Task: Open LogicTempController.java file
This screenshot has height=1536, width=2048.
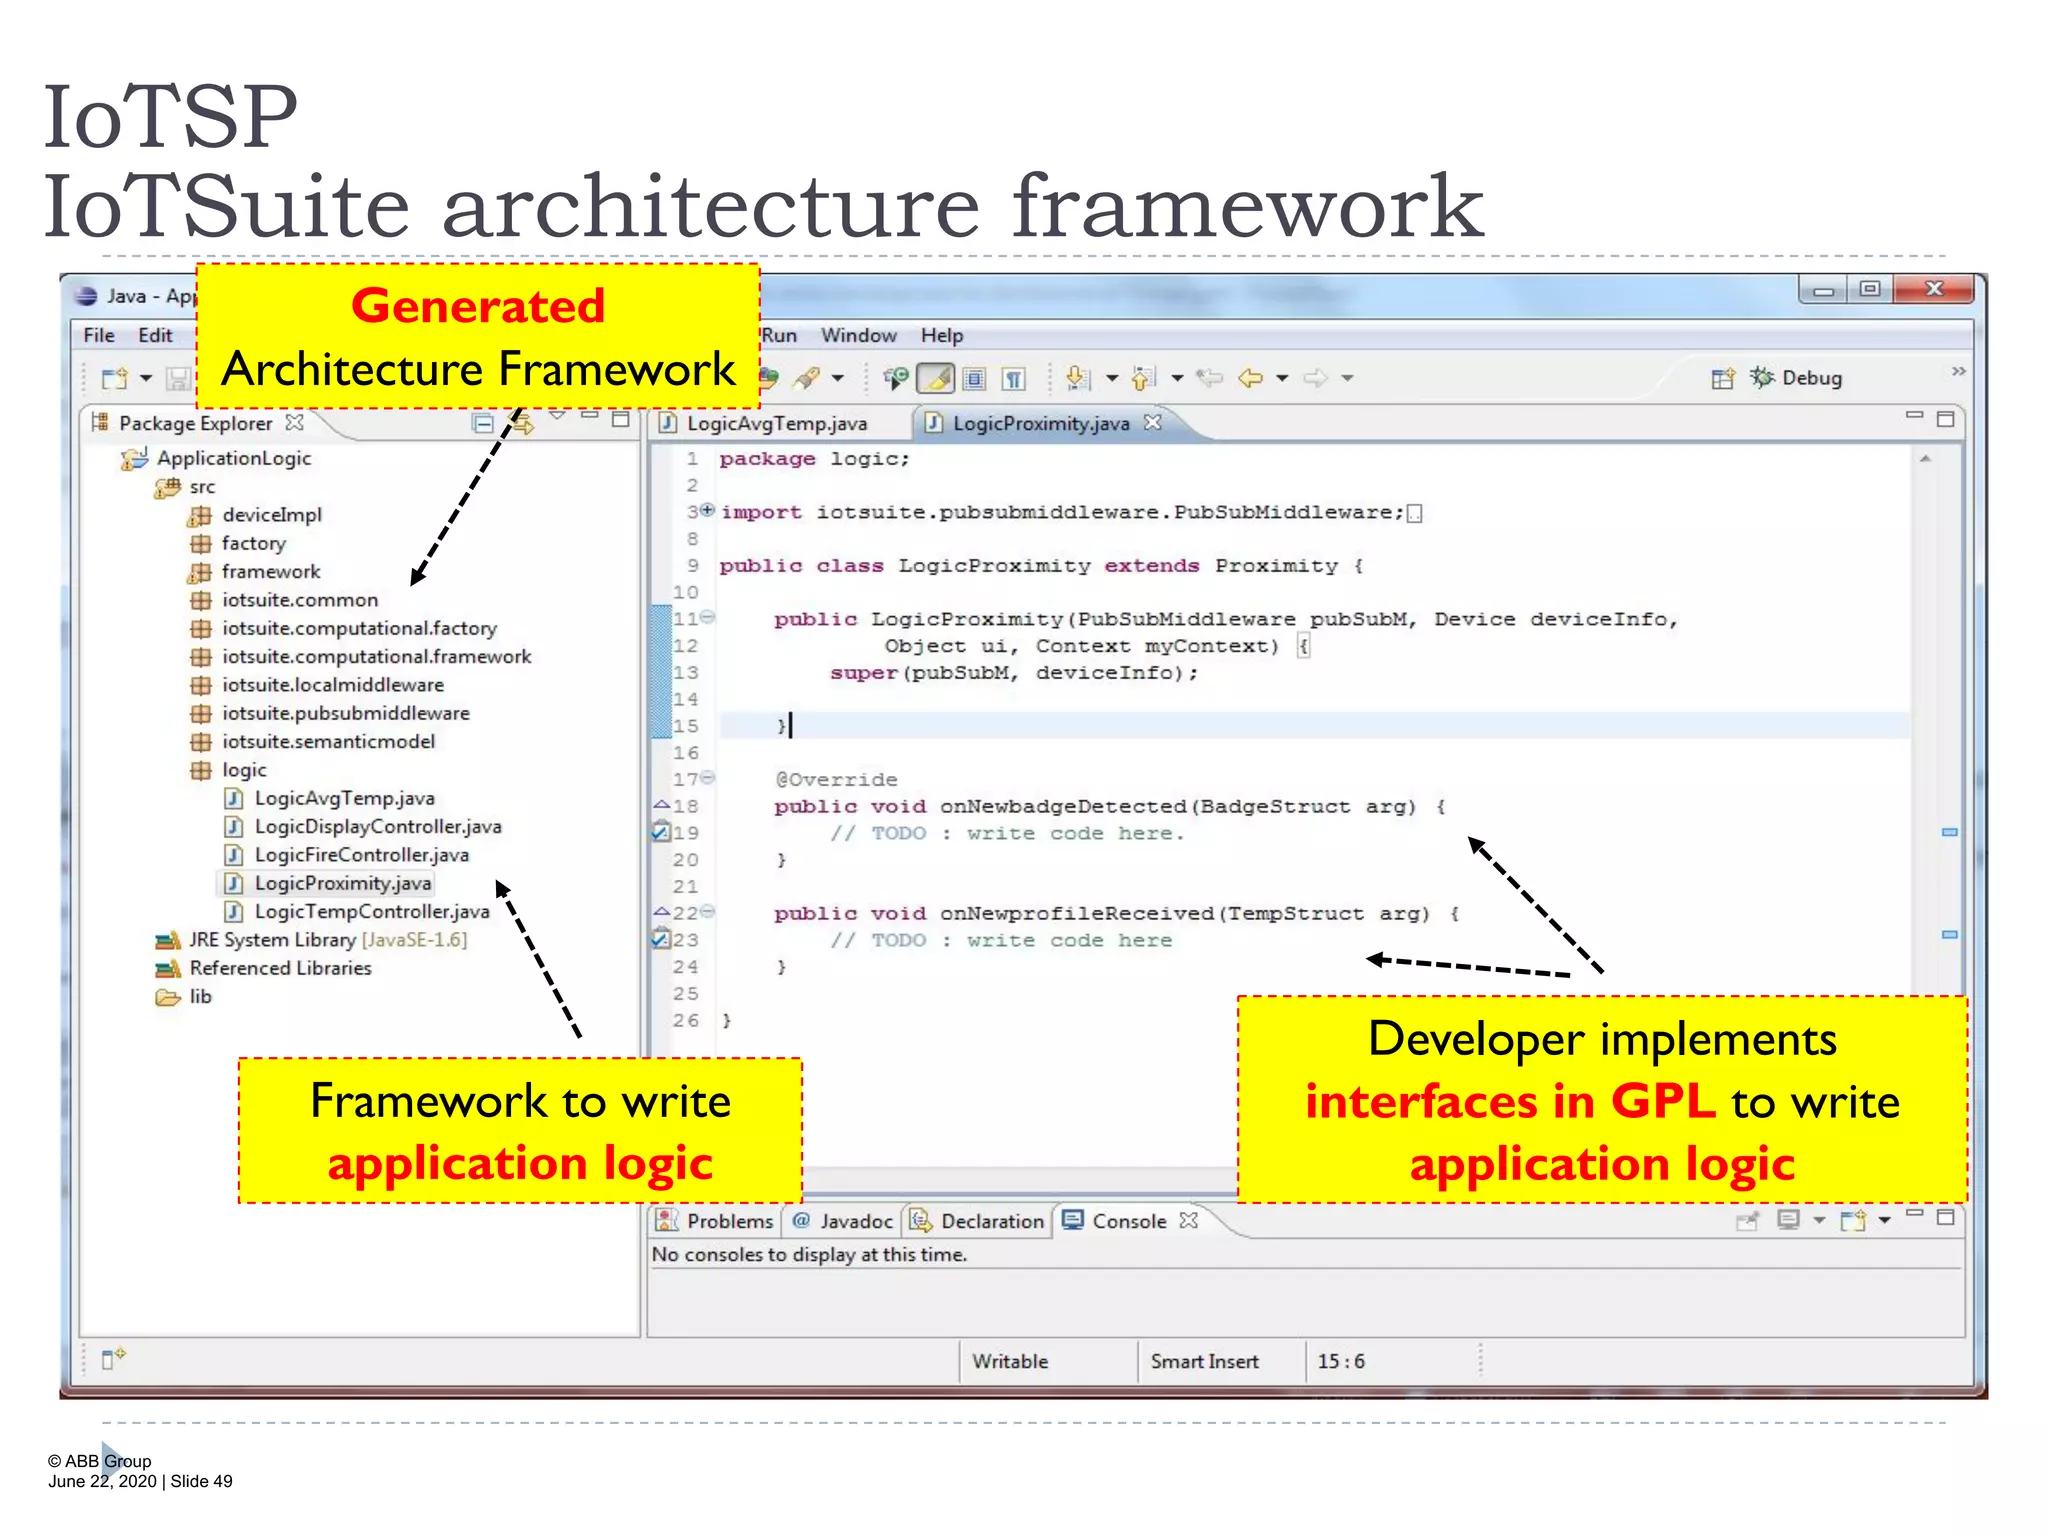Action: [x=357, y=912]
